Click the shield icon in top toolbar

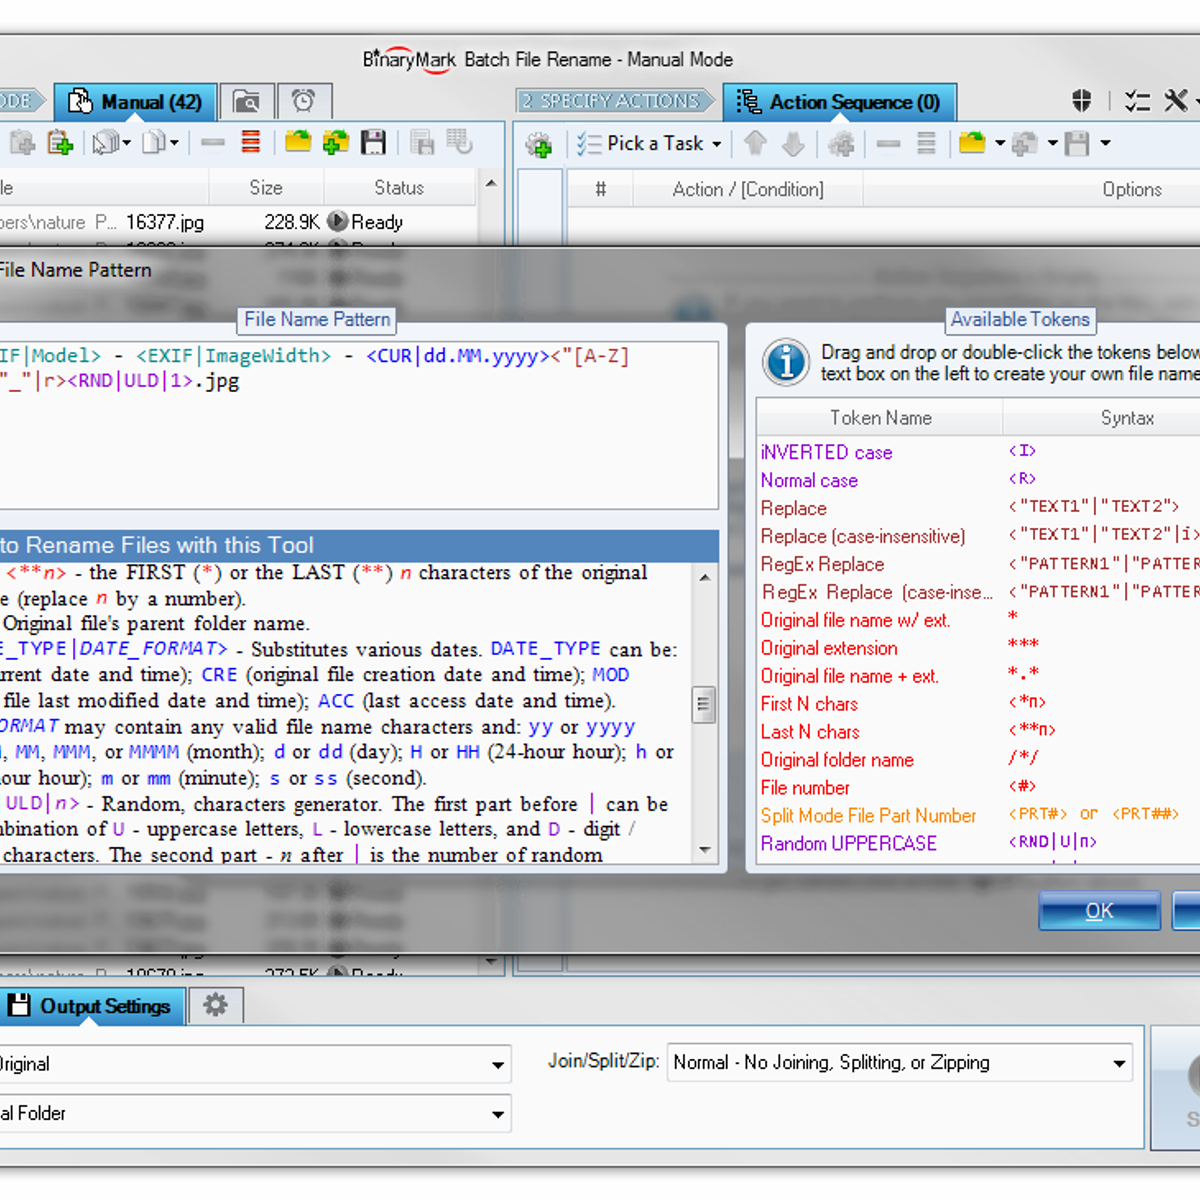click(x=1081, y=101)
